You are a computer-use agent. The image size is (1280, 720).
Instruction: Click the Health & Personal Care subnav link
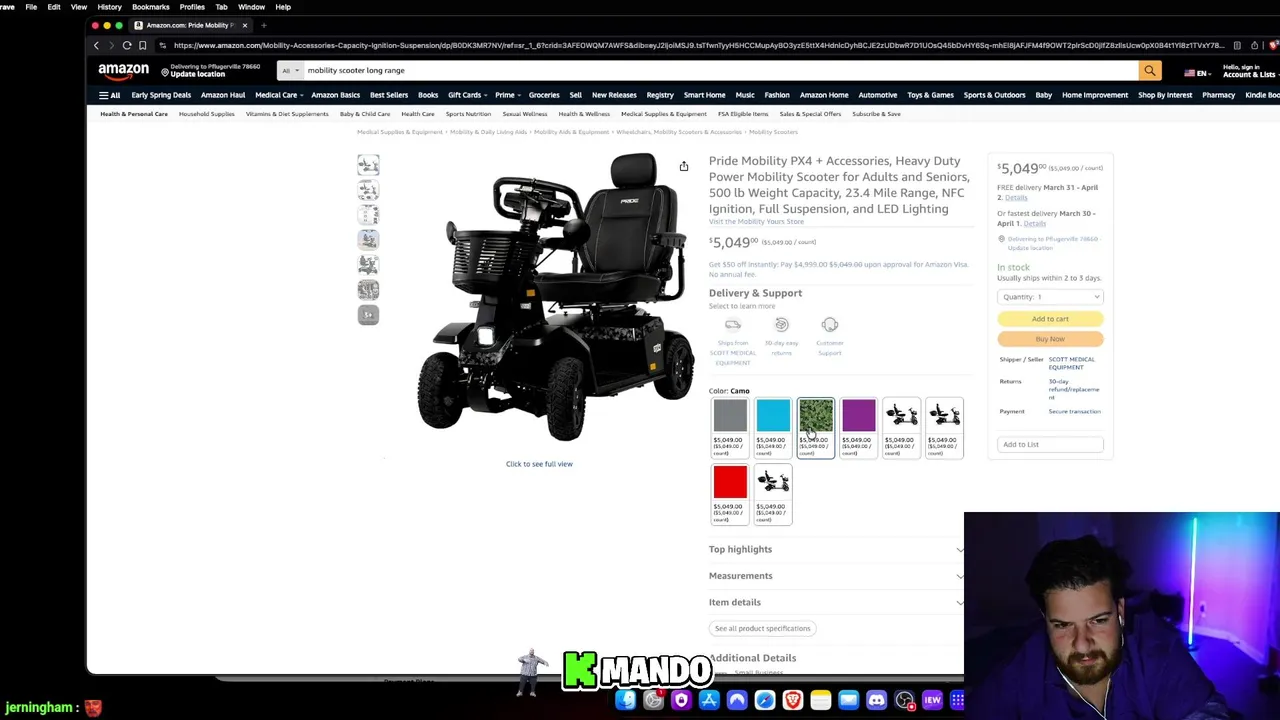point(134,114)
